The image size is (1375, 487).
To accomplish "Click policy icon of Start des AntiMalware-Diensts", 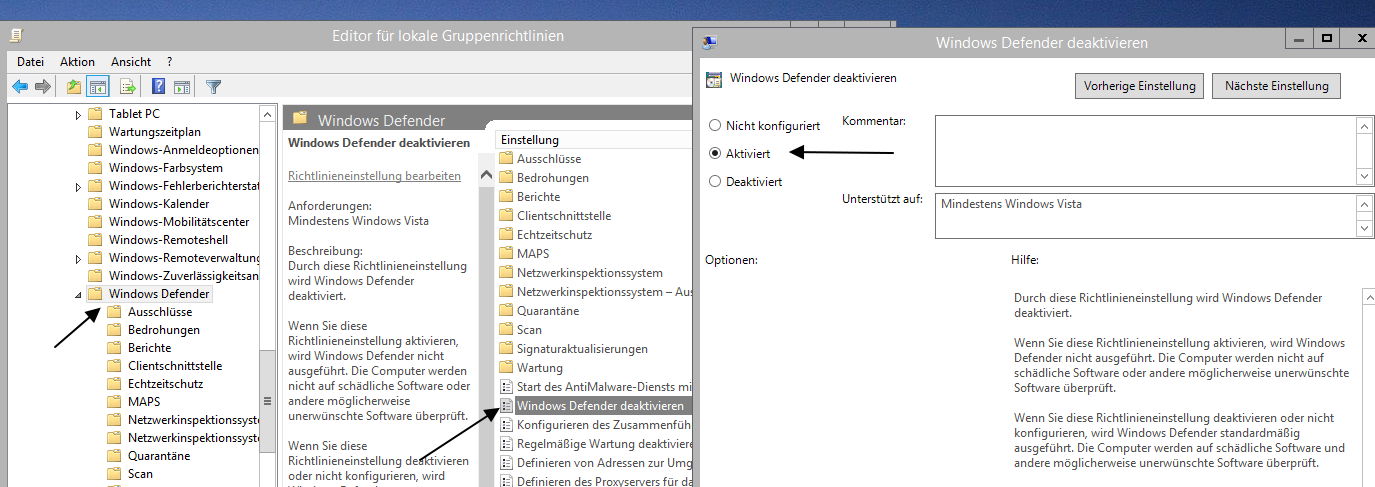I will click(507, 387).
